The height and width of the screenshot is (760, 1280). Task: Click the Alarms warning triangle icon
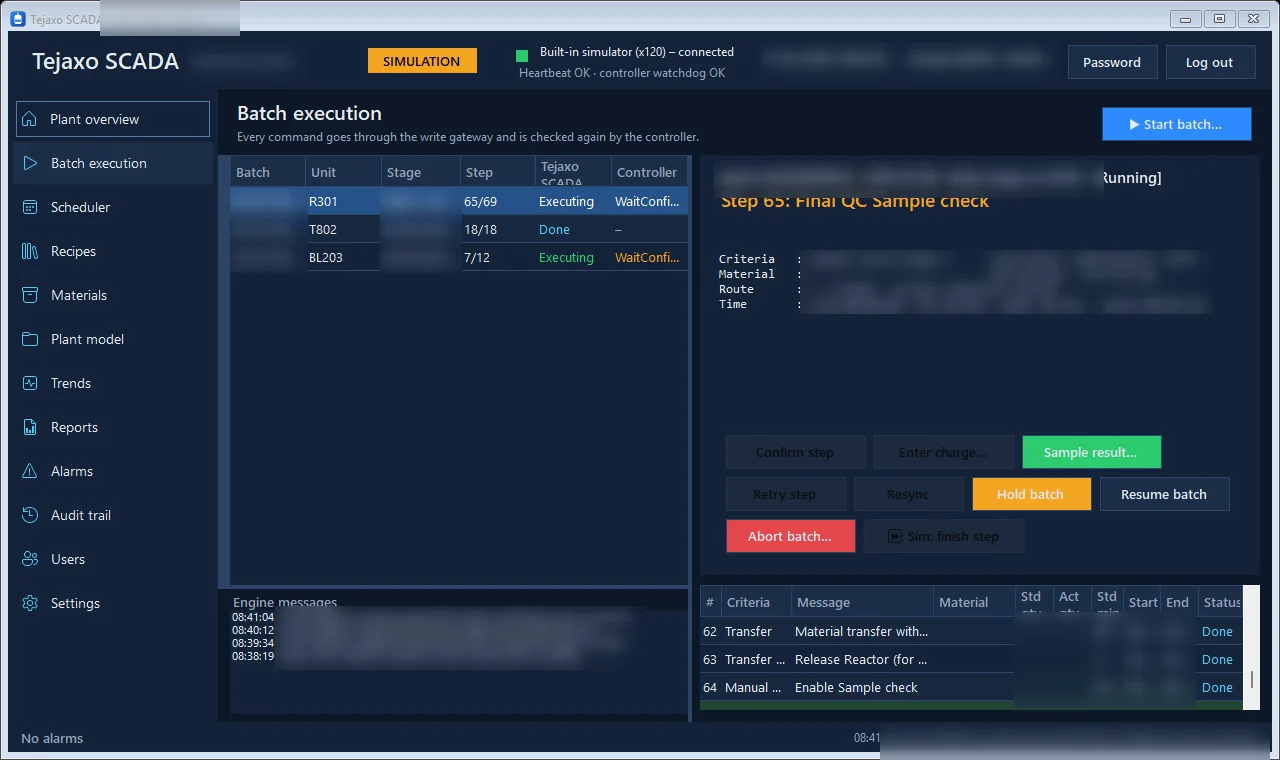tap(30, 471)
